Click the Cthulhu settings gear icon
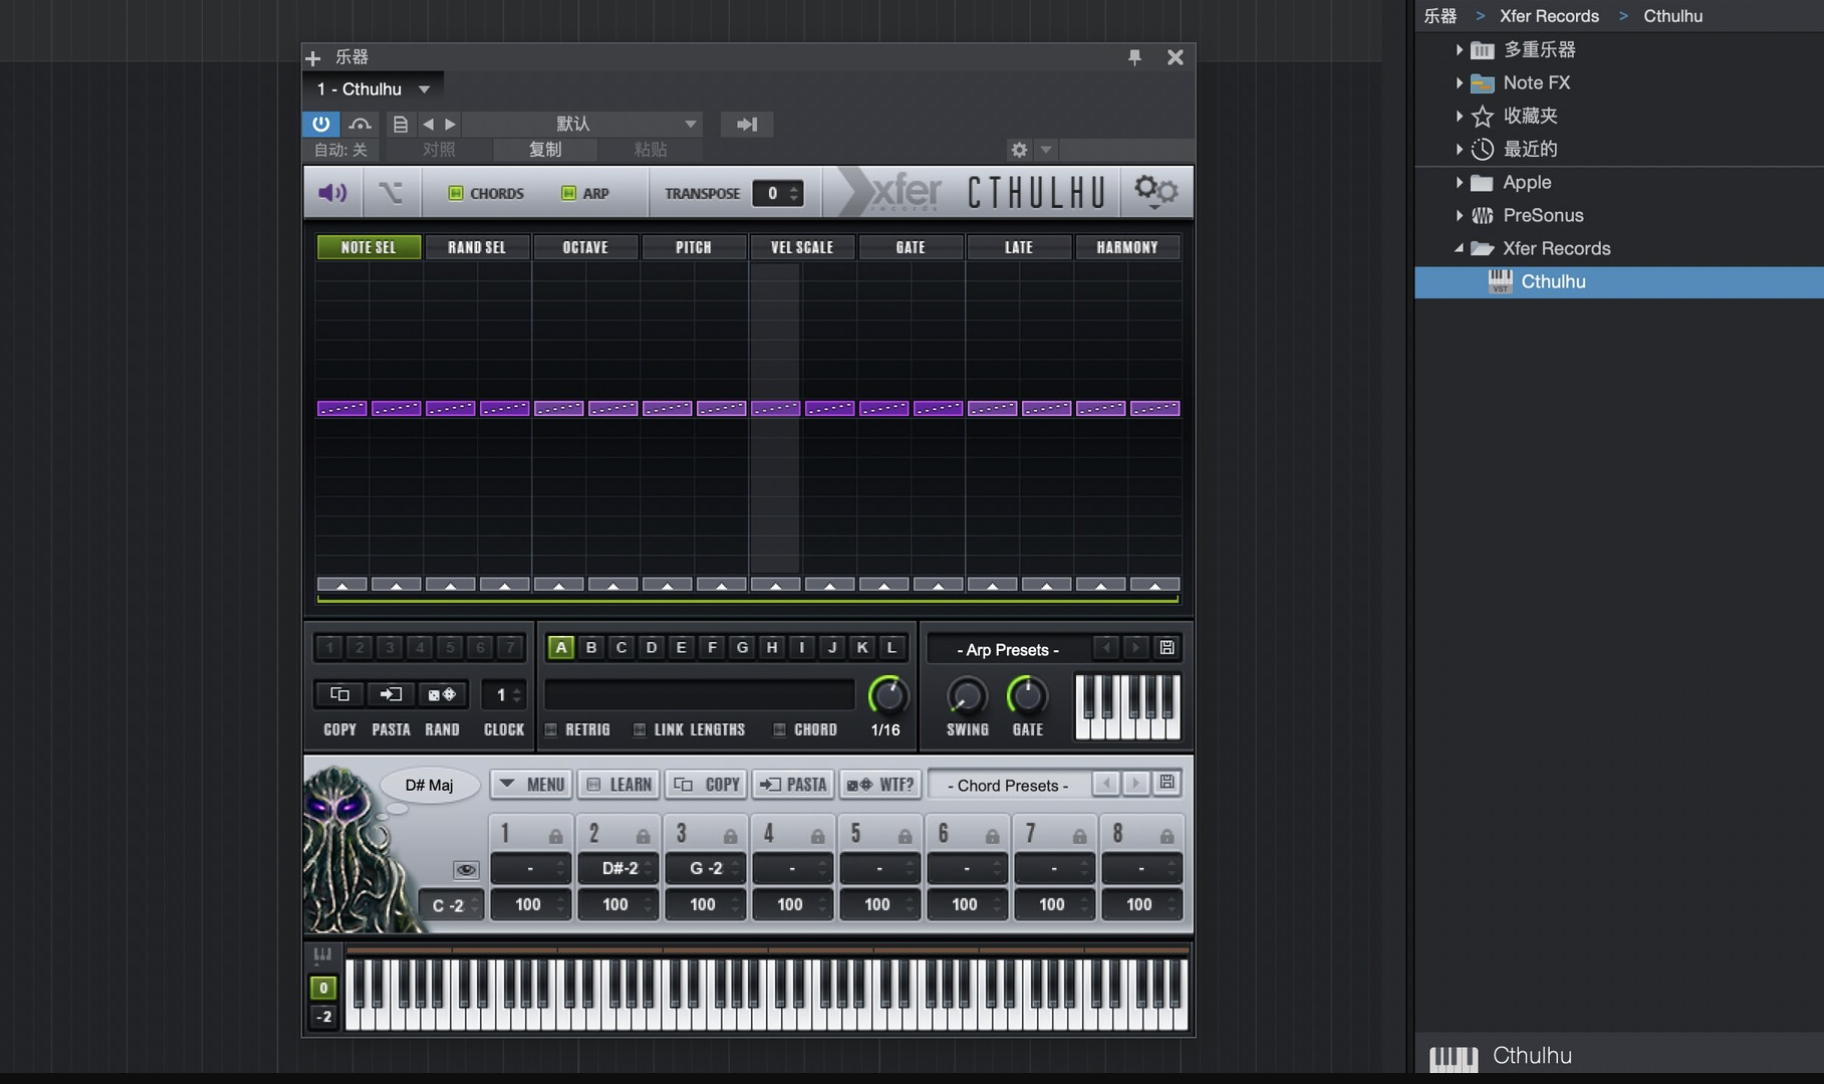1824x1084 pixels. point(1156,190)
